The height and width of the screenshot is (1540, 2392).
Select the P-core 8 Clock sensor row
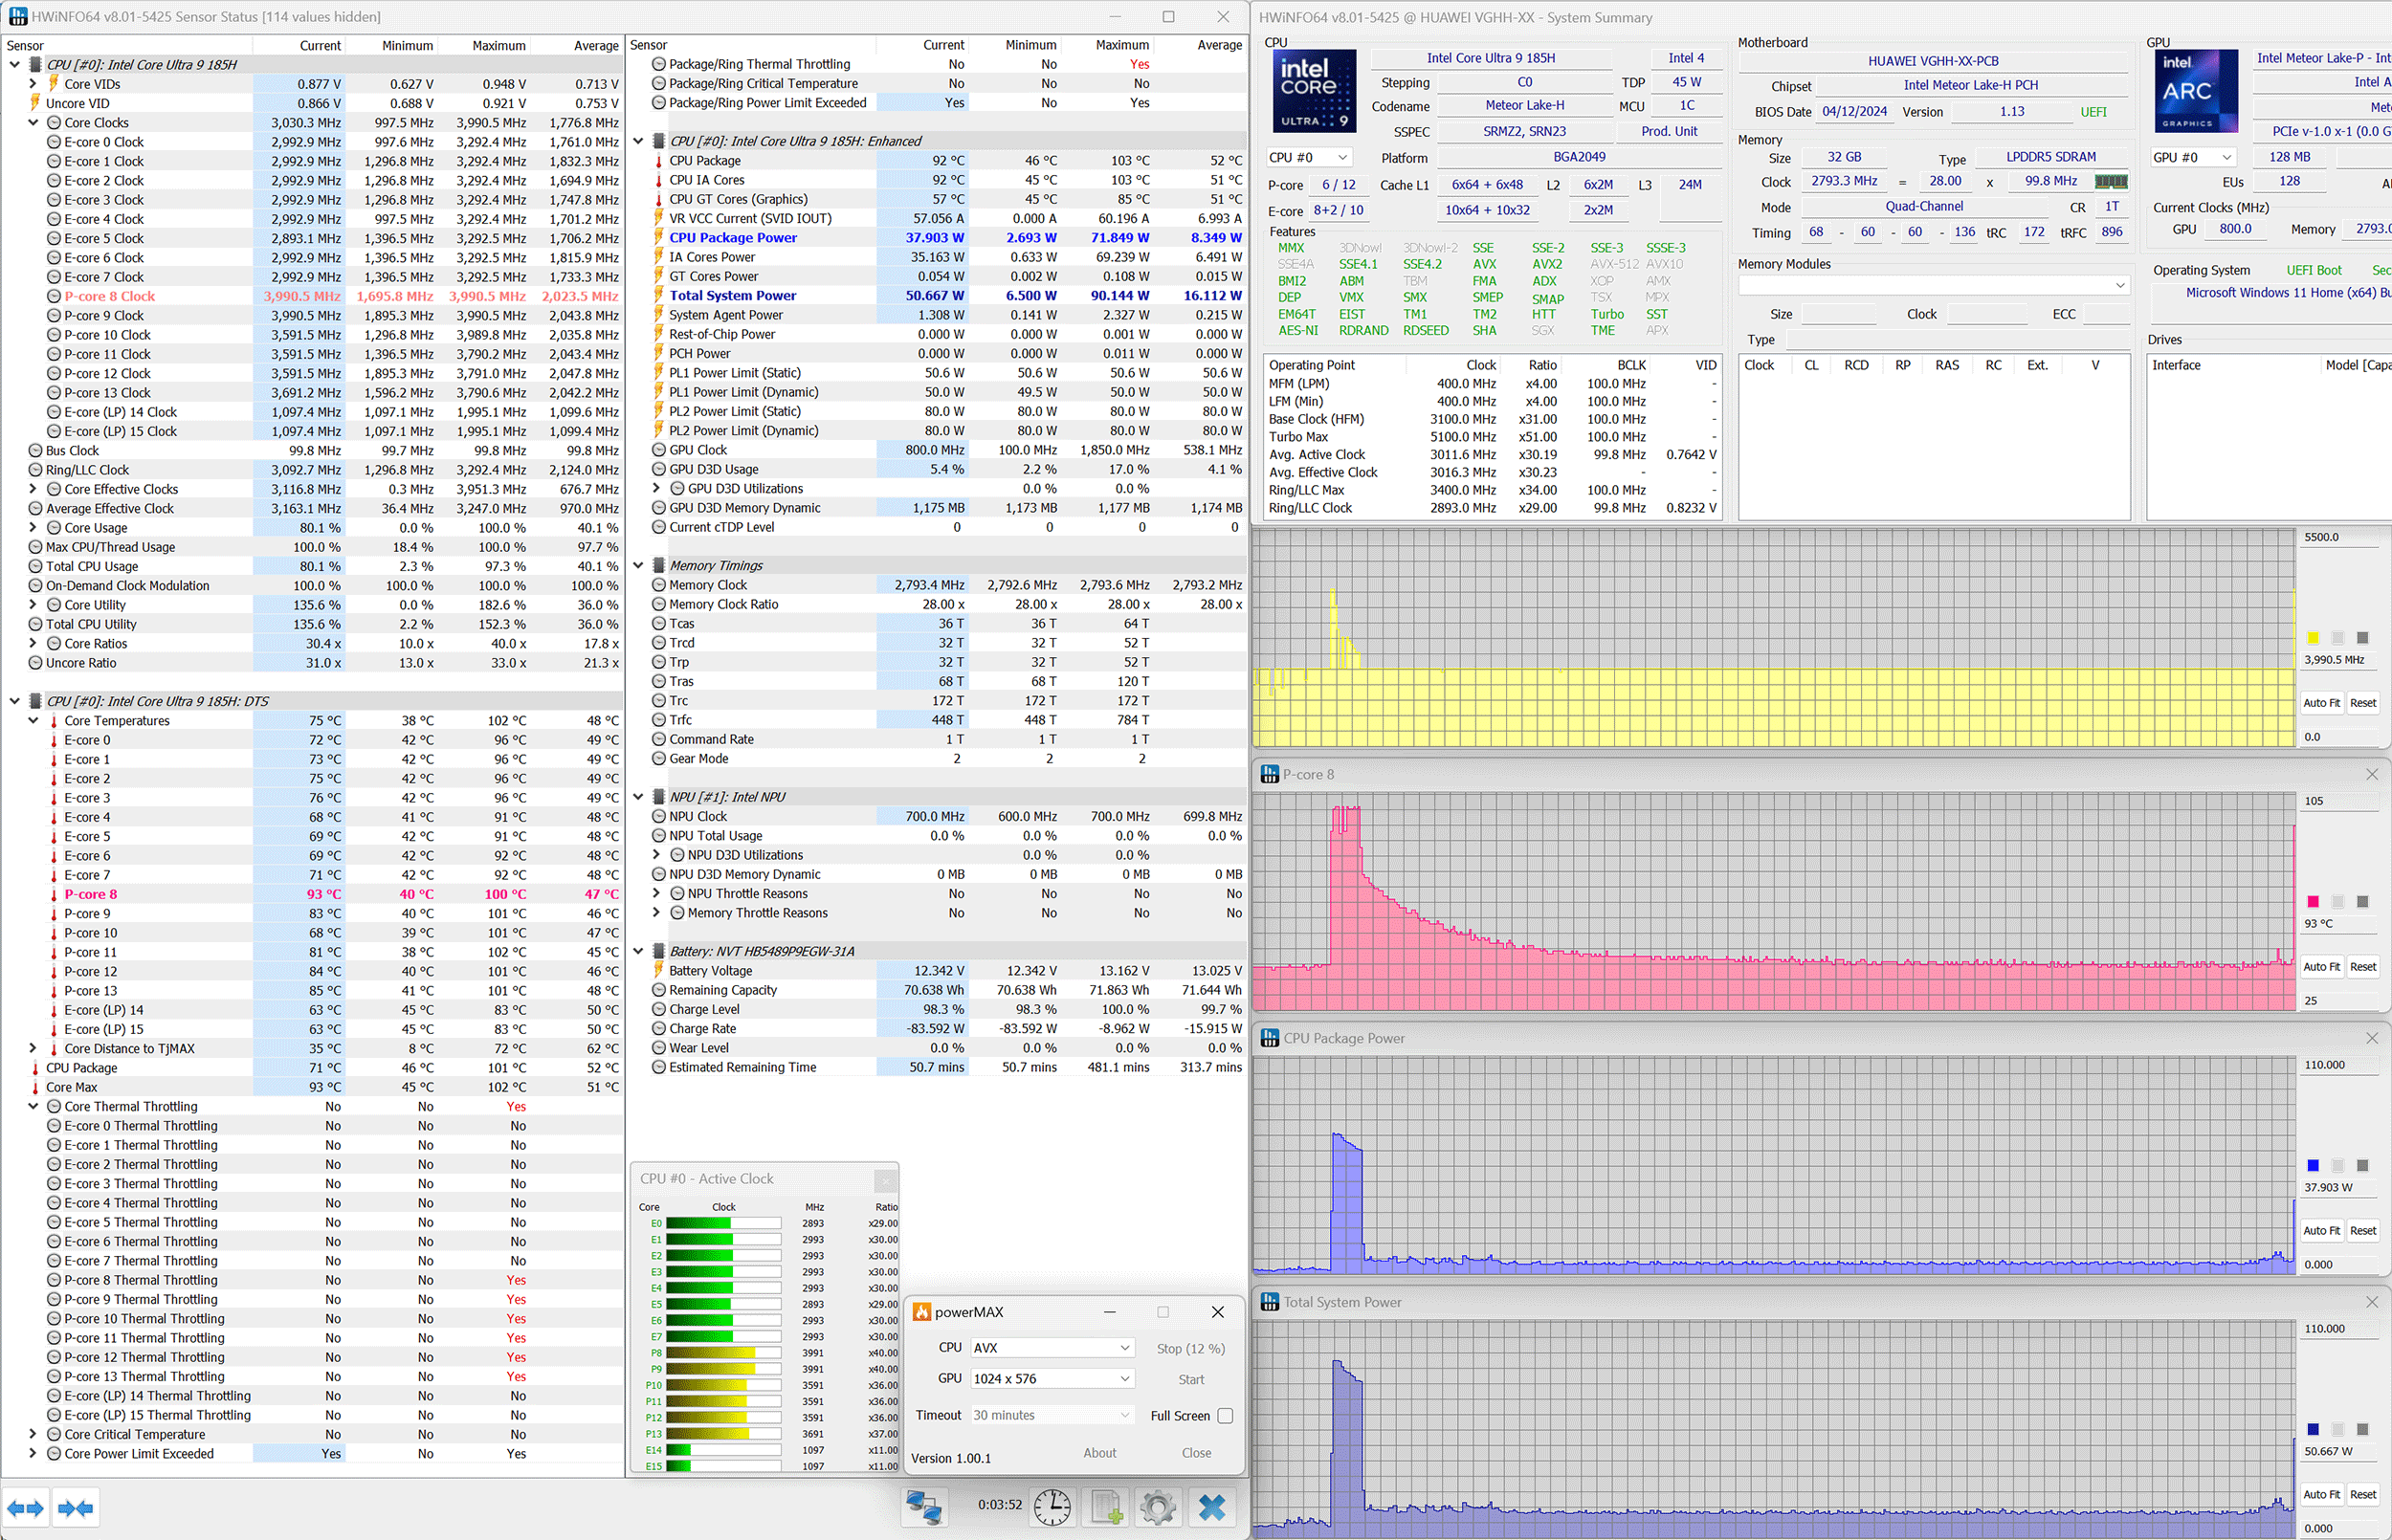click(x=110, y=297)
